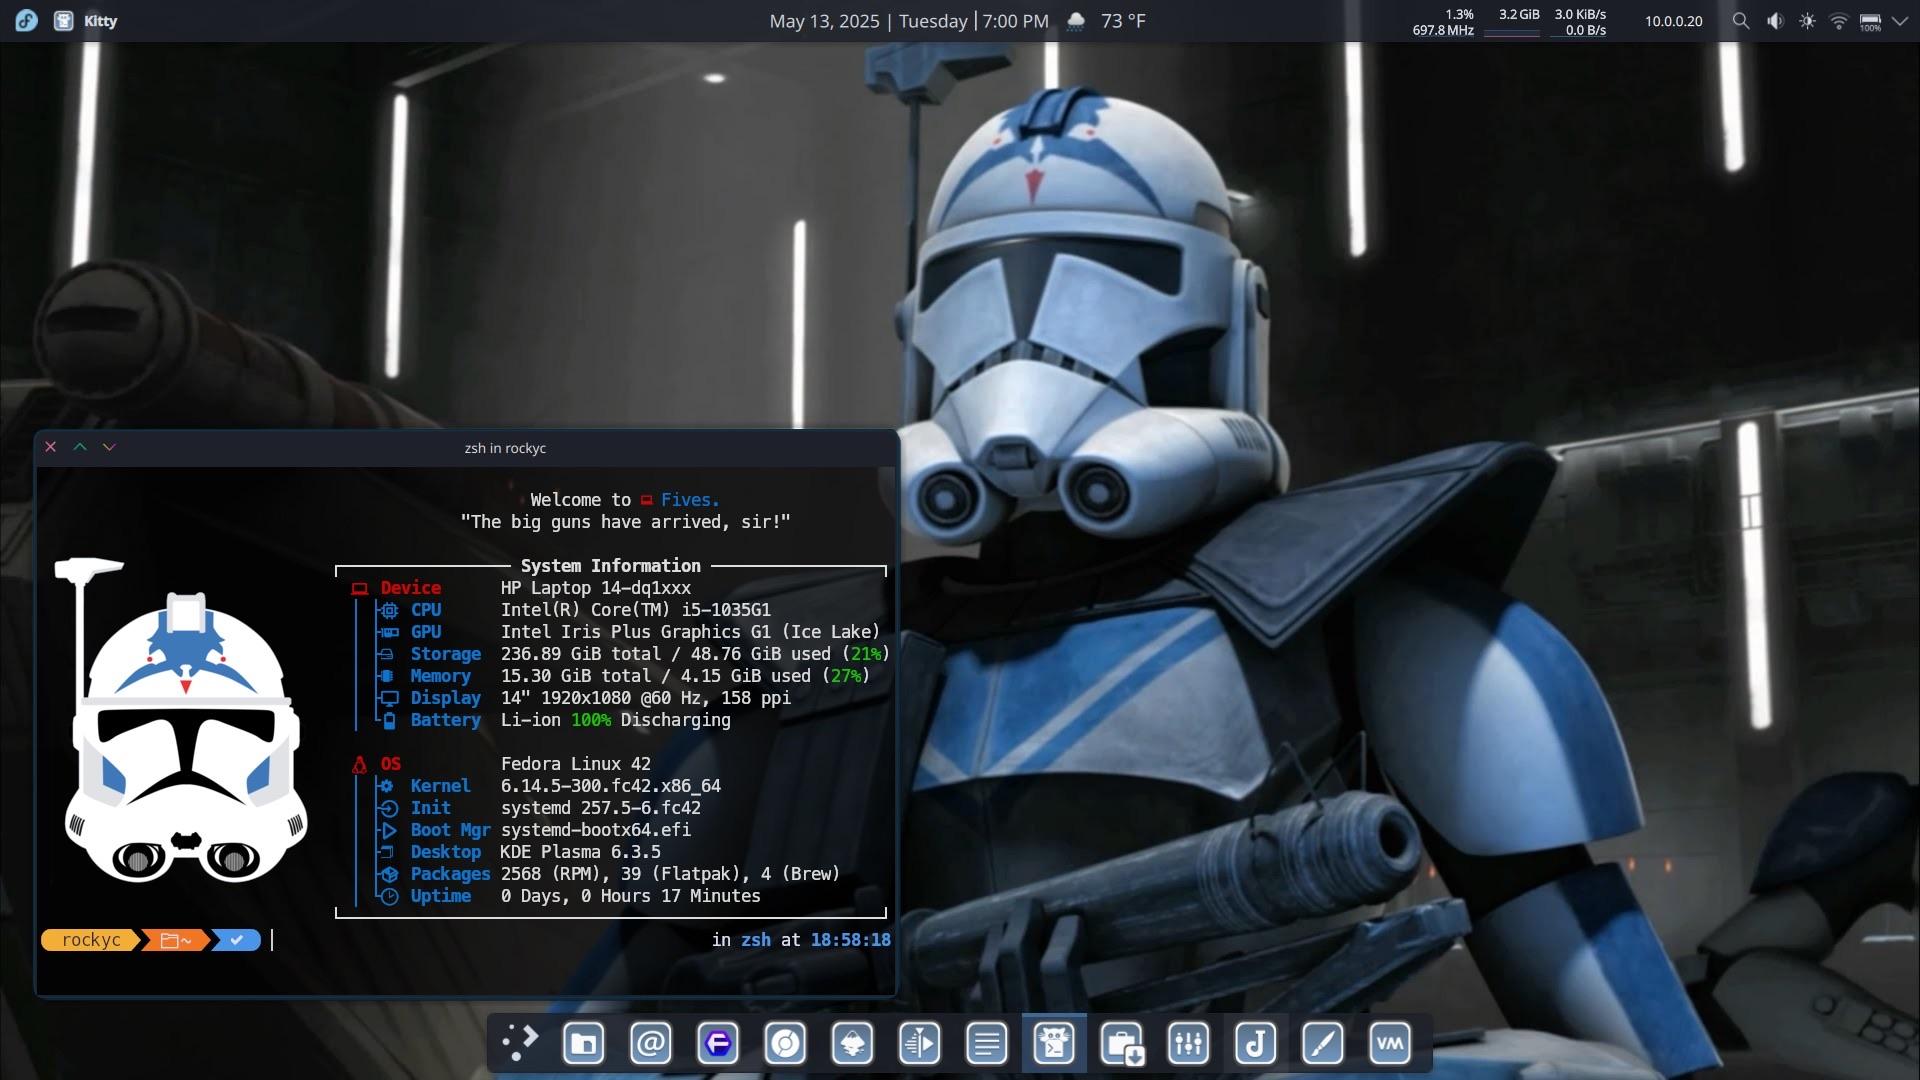The image size is (1920, 1080).
Task: Click the Kitty app icon in top panel
Action: point(63,20)
